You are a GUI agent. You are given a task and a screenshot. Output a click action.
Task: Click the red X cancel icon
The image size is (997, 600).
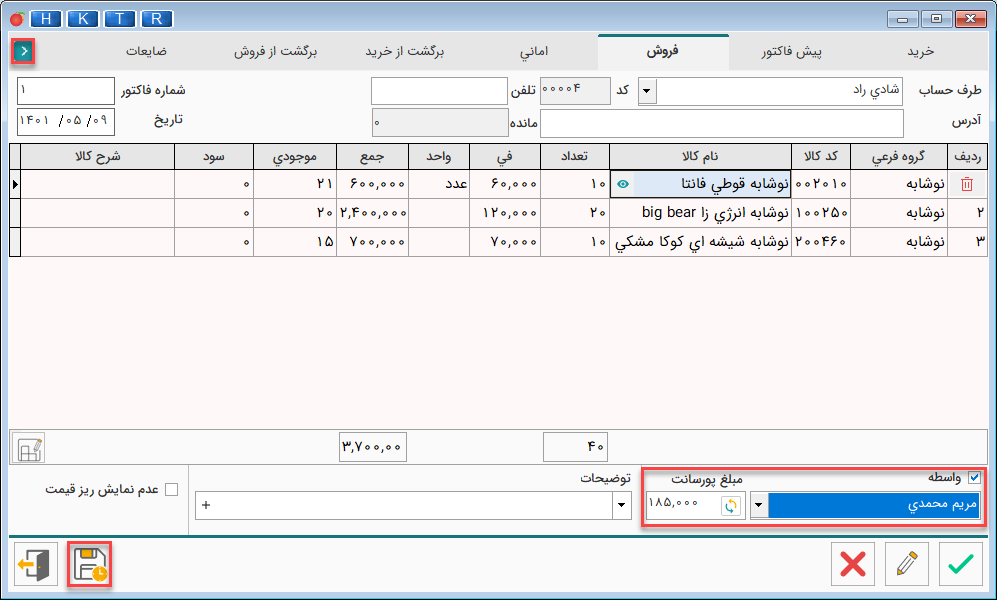tap(853, 564)
